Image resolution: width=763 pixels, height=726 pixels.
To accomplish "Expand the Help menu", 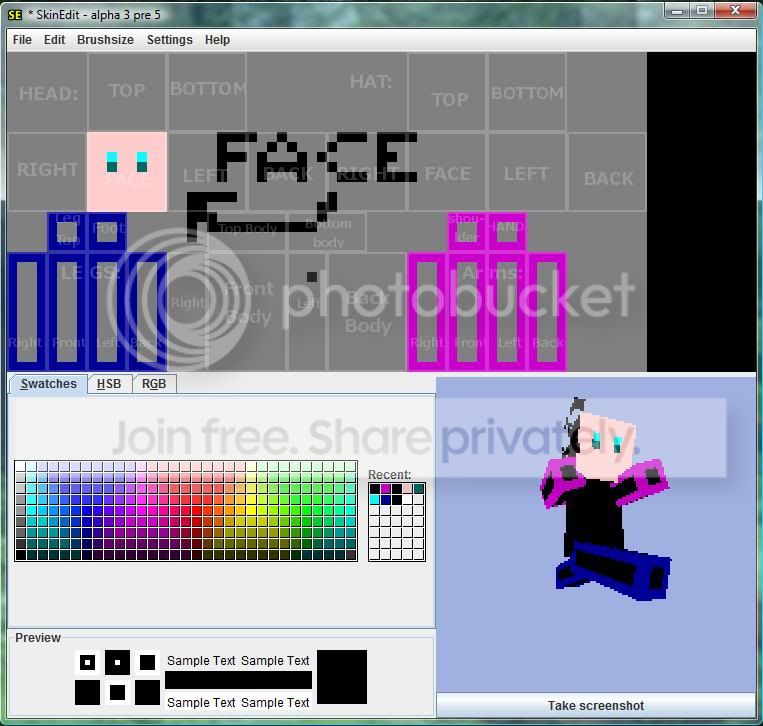I will tap(217, 40).
